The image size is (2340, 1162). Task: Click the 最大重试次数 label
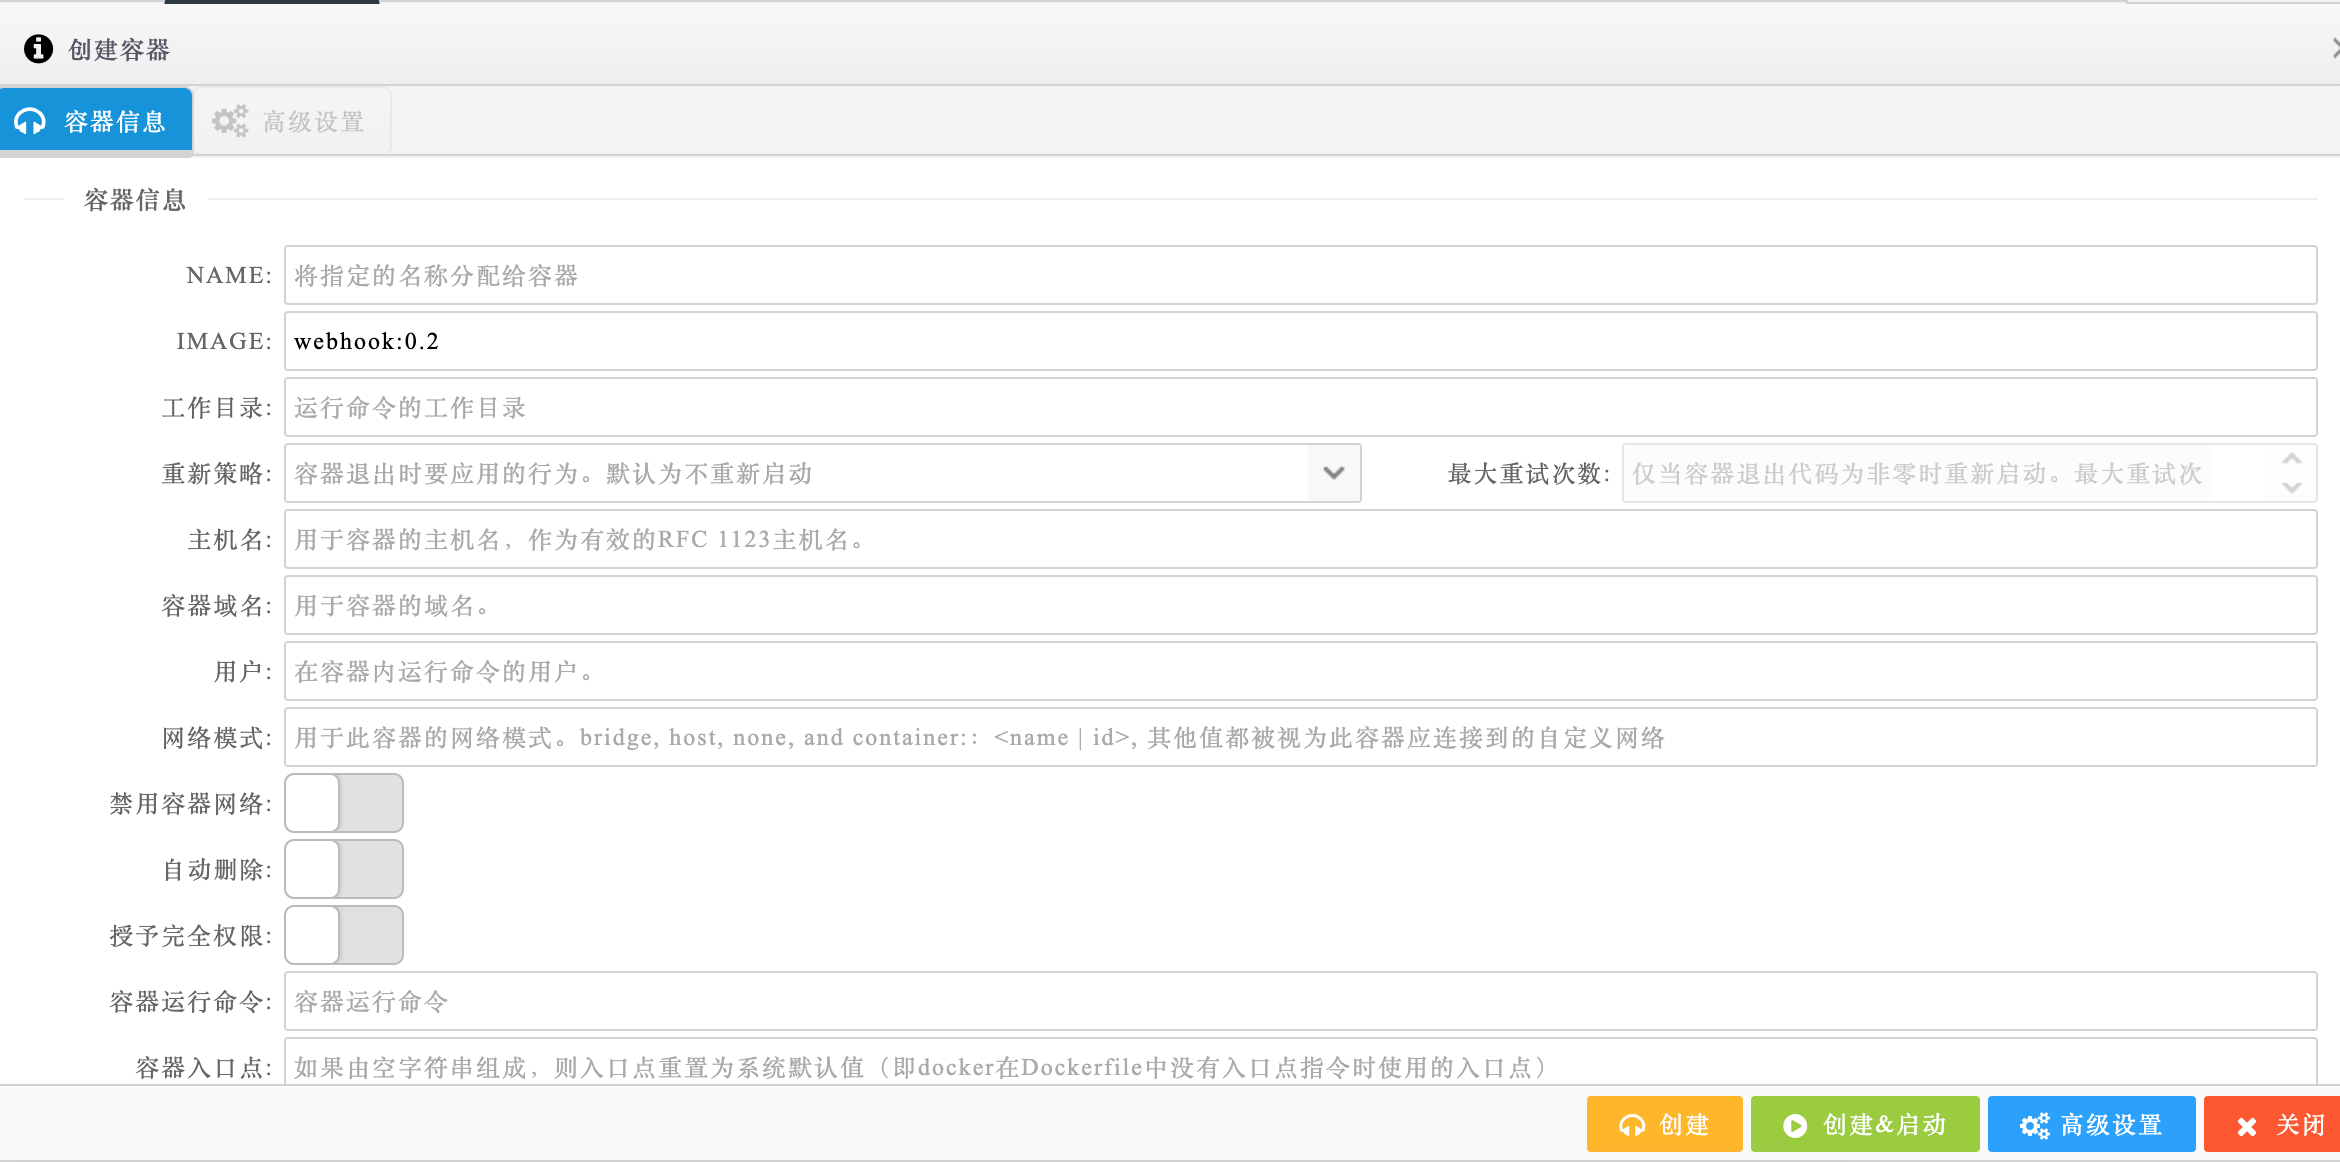tap(1529, 473)
